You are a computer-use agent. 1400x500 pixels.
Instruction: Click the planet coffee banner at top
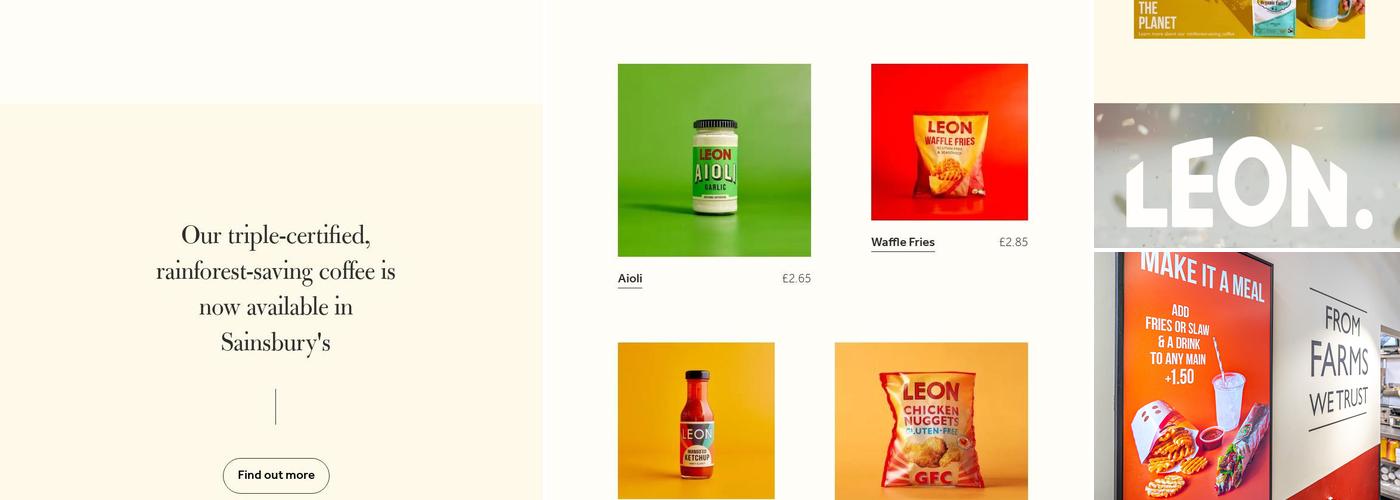pyautogui.click(x=1249, y=19)
